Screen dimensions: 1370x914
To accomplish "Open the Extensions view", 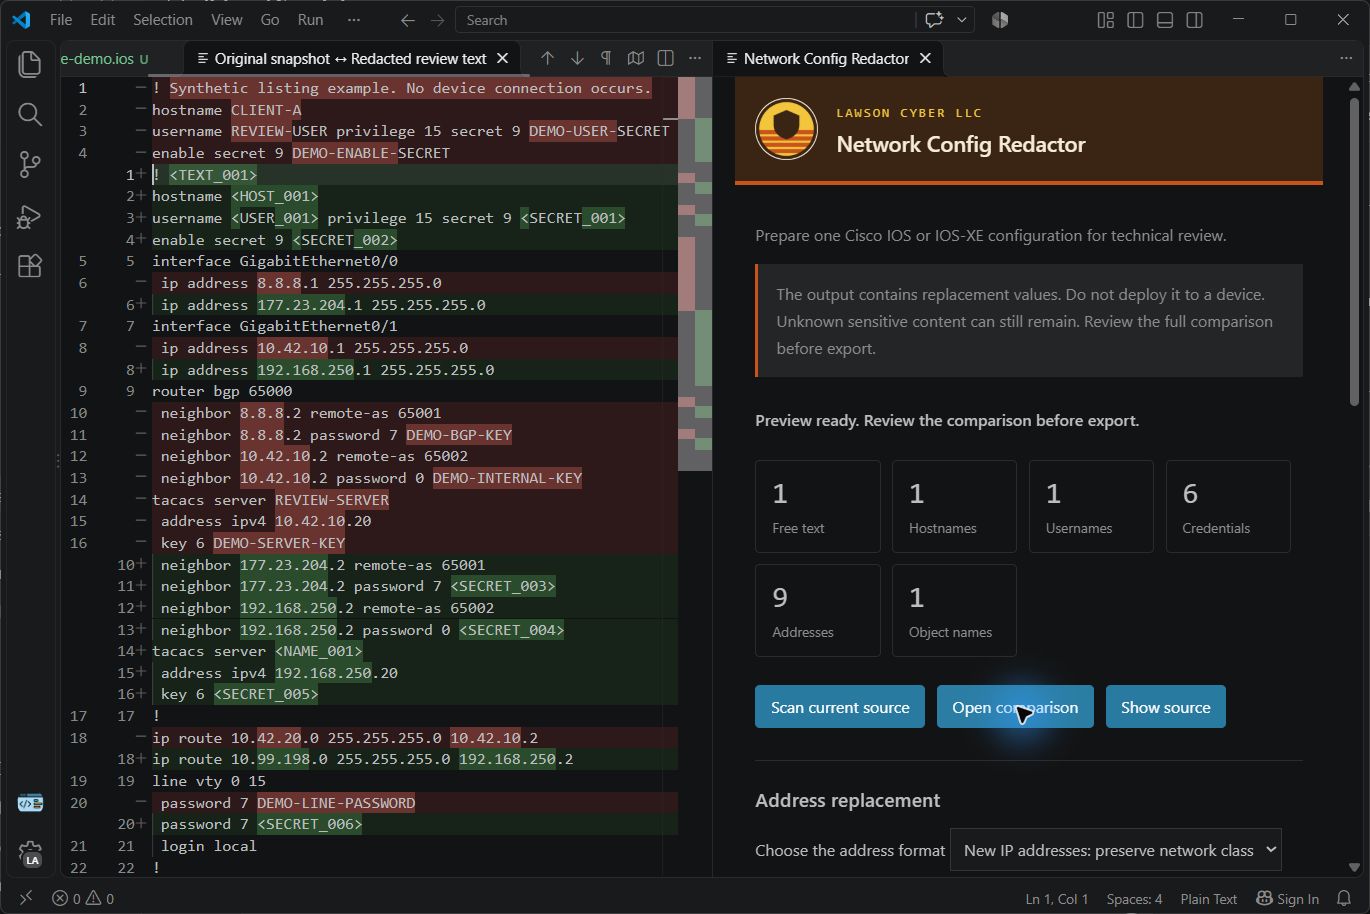I will coord(30,266).
